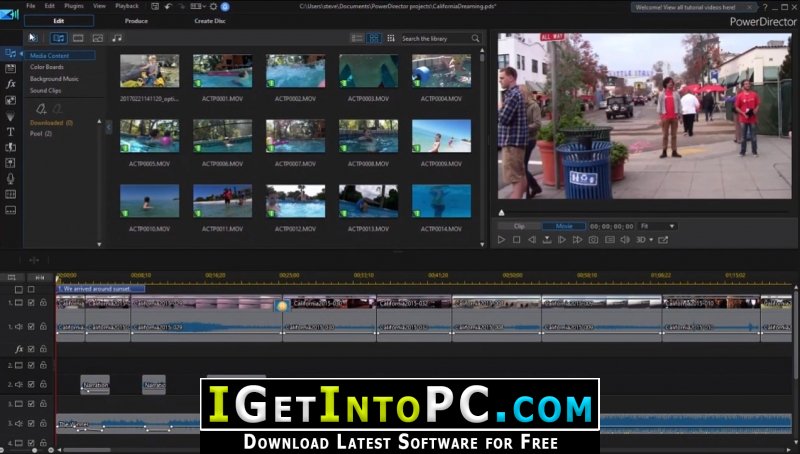Open the File menu
The height and width of the screenshot is (454, 800).
click(x=31, y=6)
